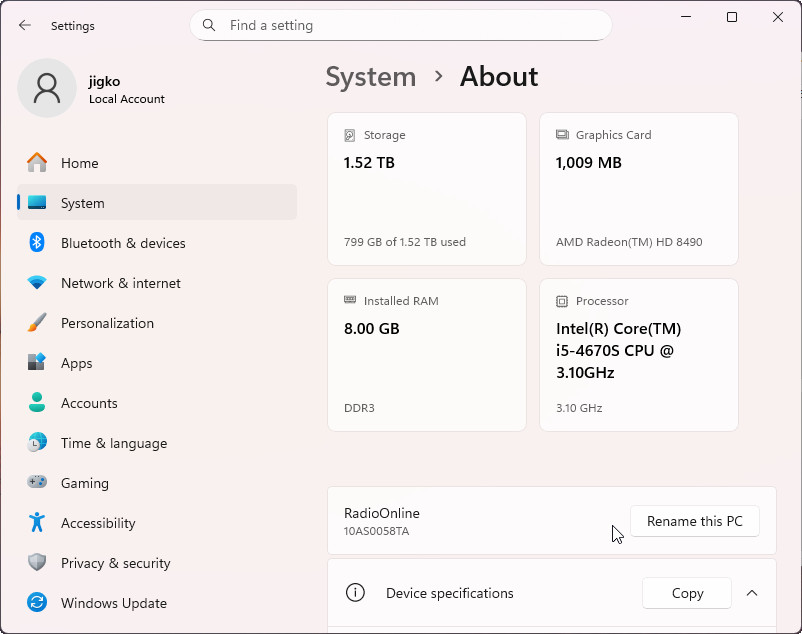Viewport: 802px width, 634px height.
Task: Go to Accounts settings
Action: pyautogui.click(x=89, y=403)
